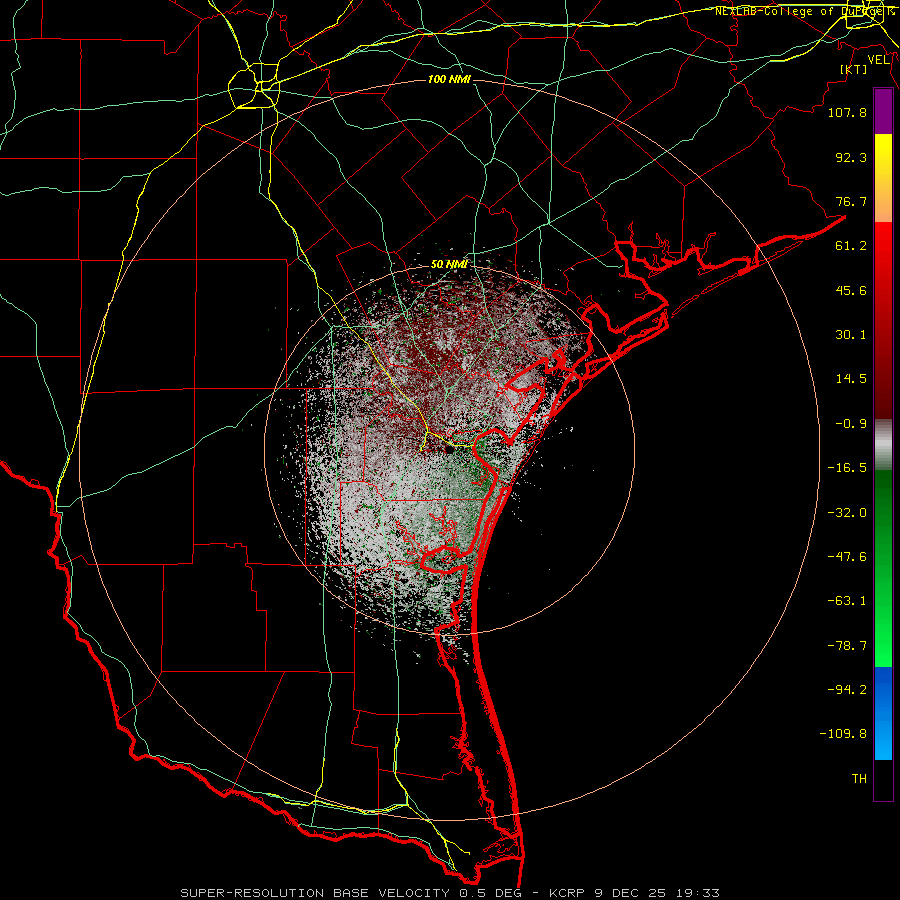The height and width of the screenshot is (900, 900).
Task: Click the -109.8 velocity scale value
Action: (843, 734)
